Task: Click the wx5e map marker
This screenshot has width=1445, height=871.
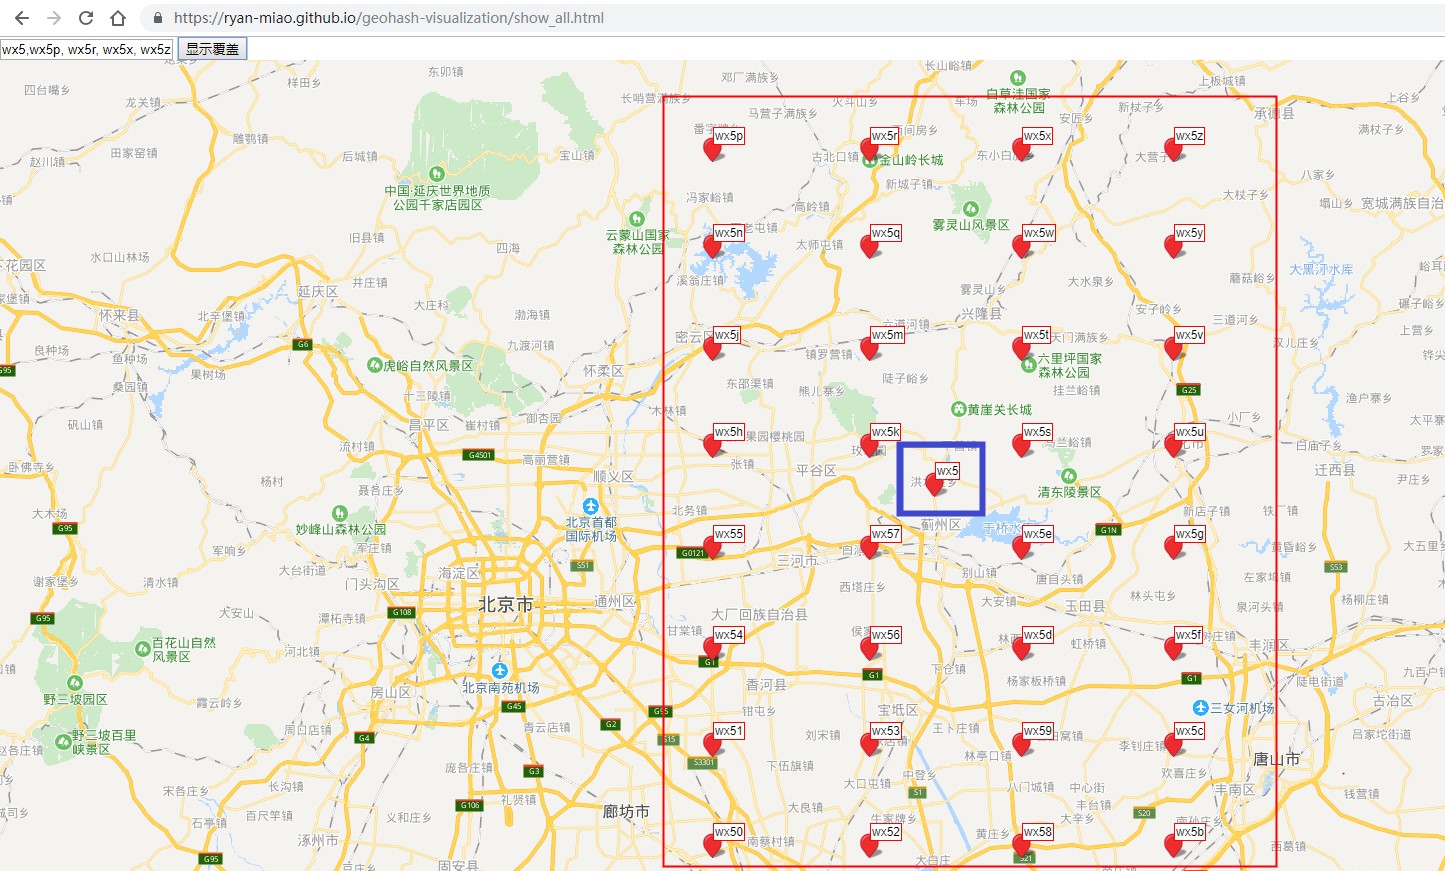Action: click(1022, 548)
